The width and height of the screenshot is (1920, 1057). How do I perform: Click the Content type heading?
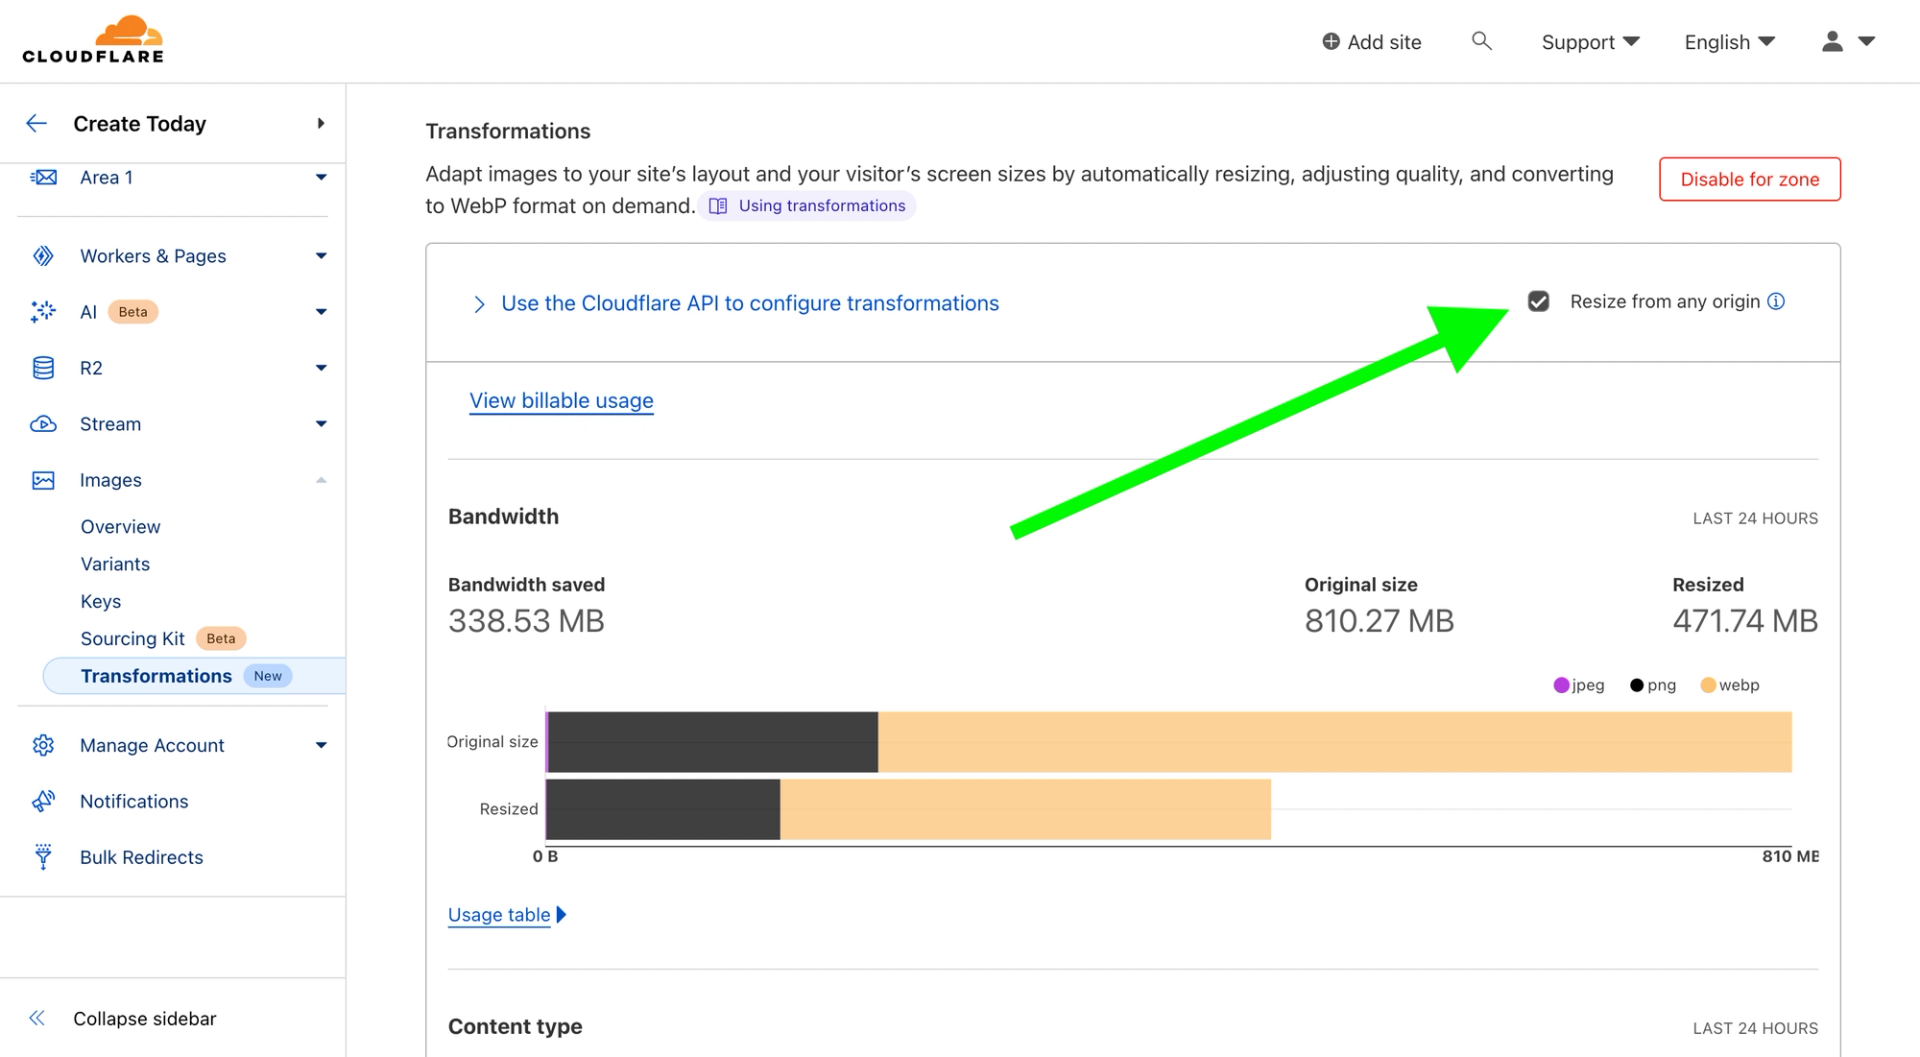pyautogui.click(x=515, y=1026)
